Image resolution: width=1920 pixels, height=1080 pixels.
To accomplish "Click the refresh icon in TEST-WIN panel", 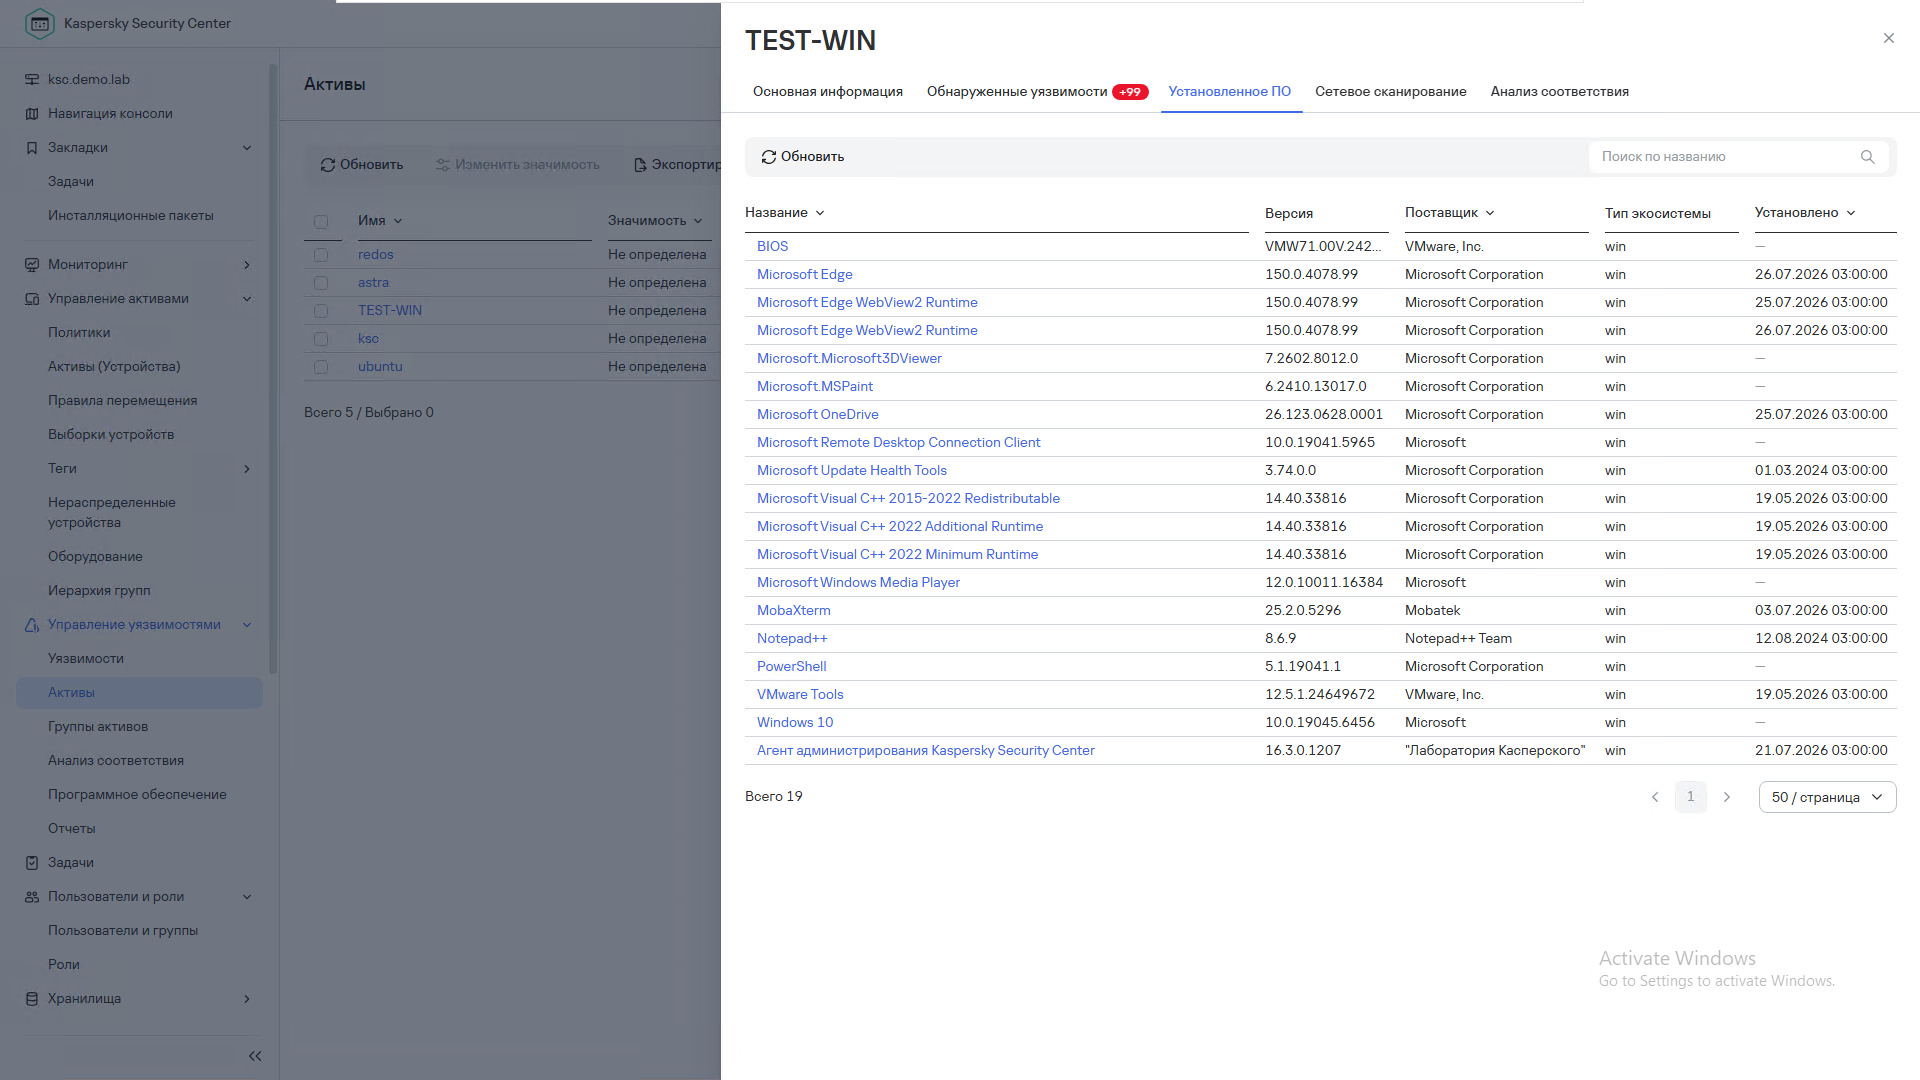I will [768, 157].
